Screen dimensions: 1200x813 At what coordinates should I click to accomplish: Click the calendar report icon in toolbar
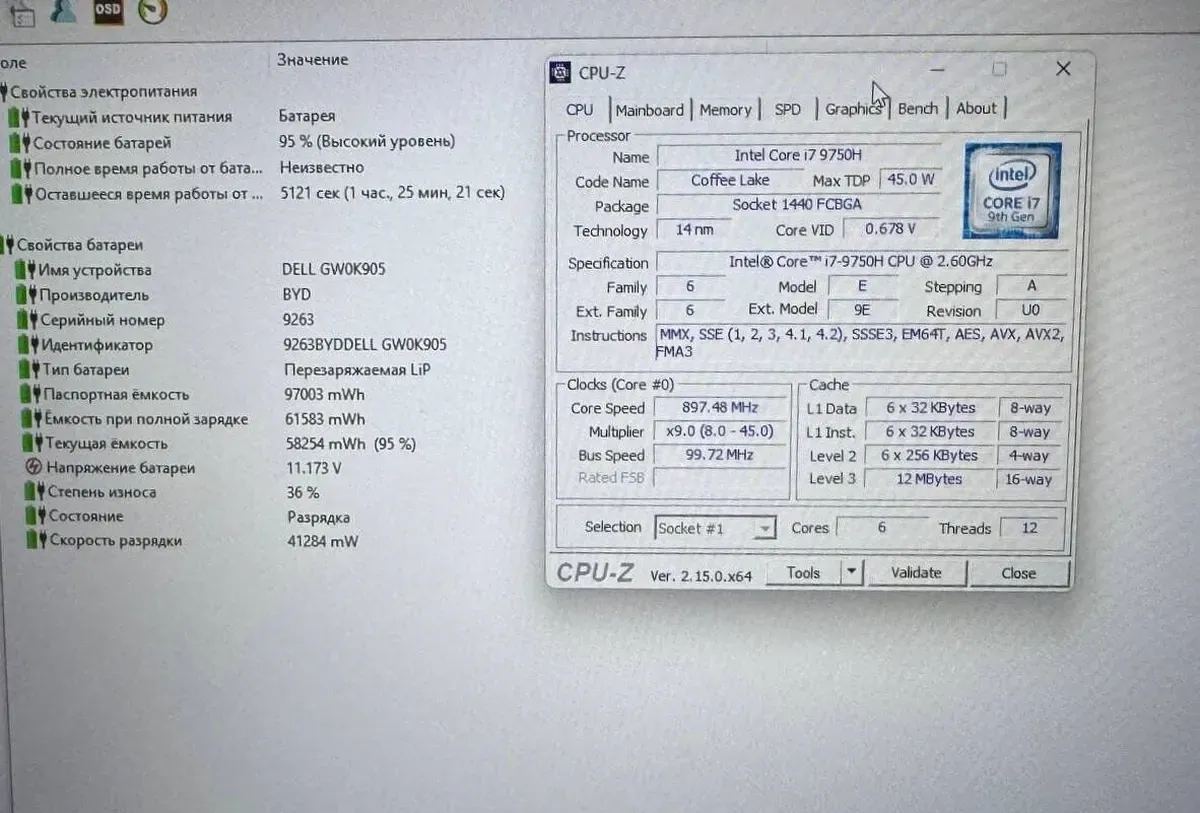(20, 12)
